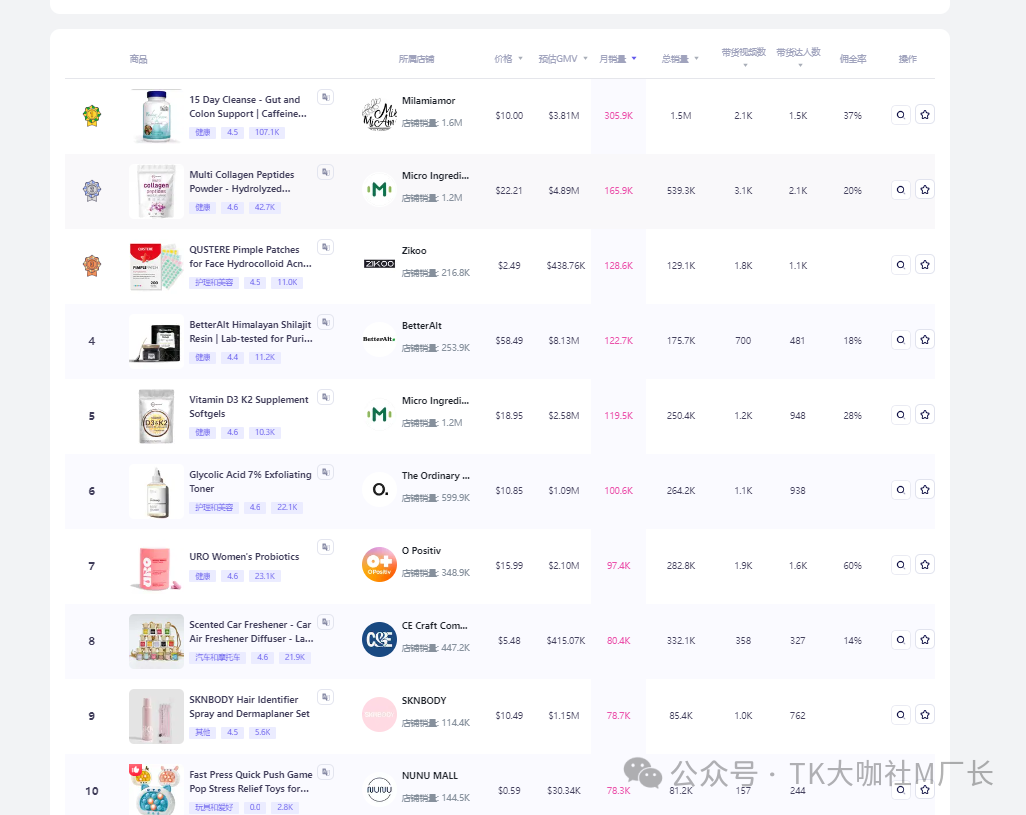Click the search icon in Scented Car Freshener row
This screenshot has width=1026, height=815.
pyautogui.click(x=900, y=639)
